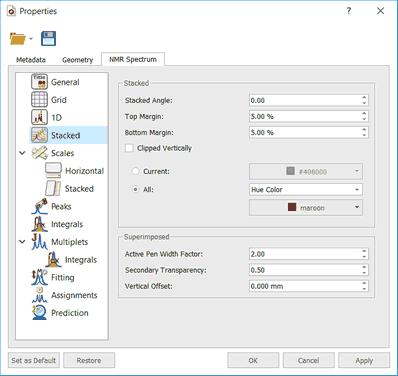Open the folder dropdown arrow
The height and width of the screenshot is (376, 398).
point(31,39)
